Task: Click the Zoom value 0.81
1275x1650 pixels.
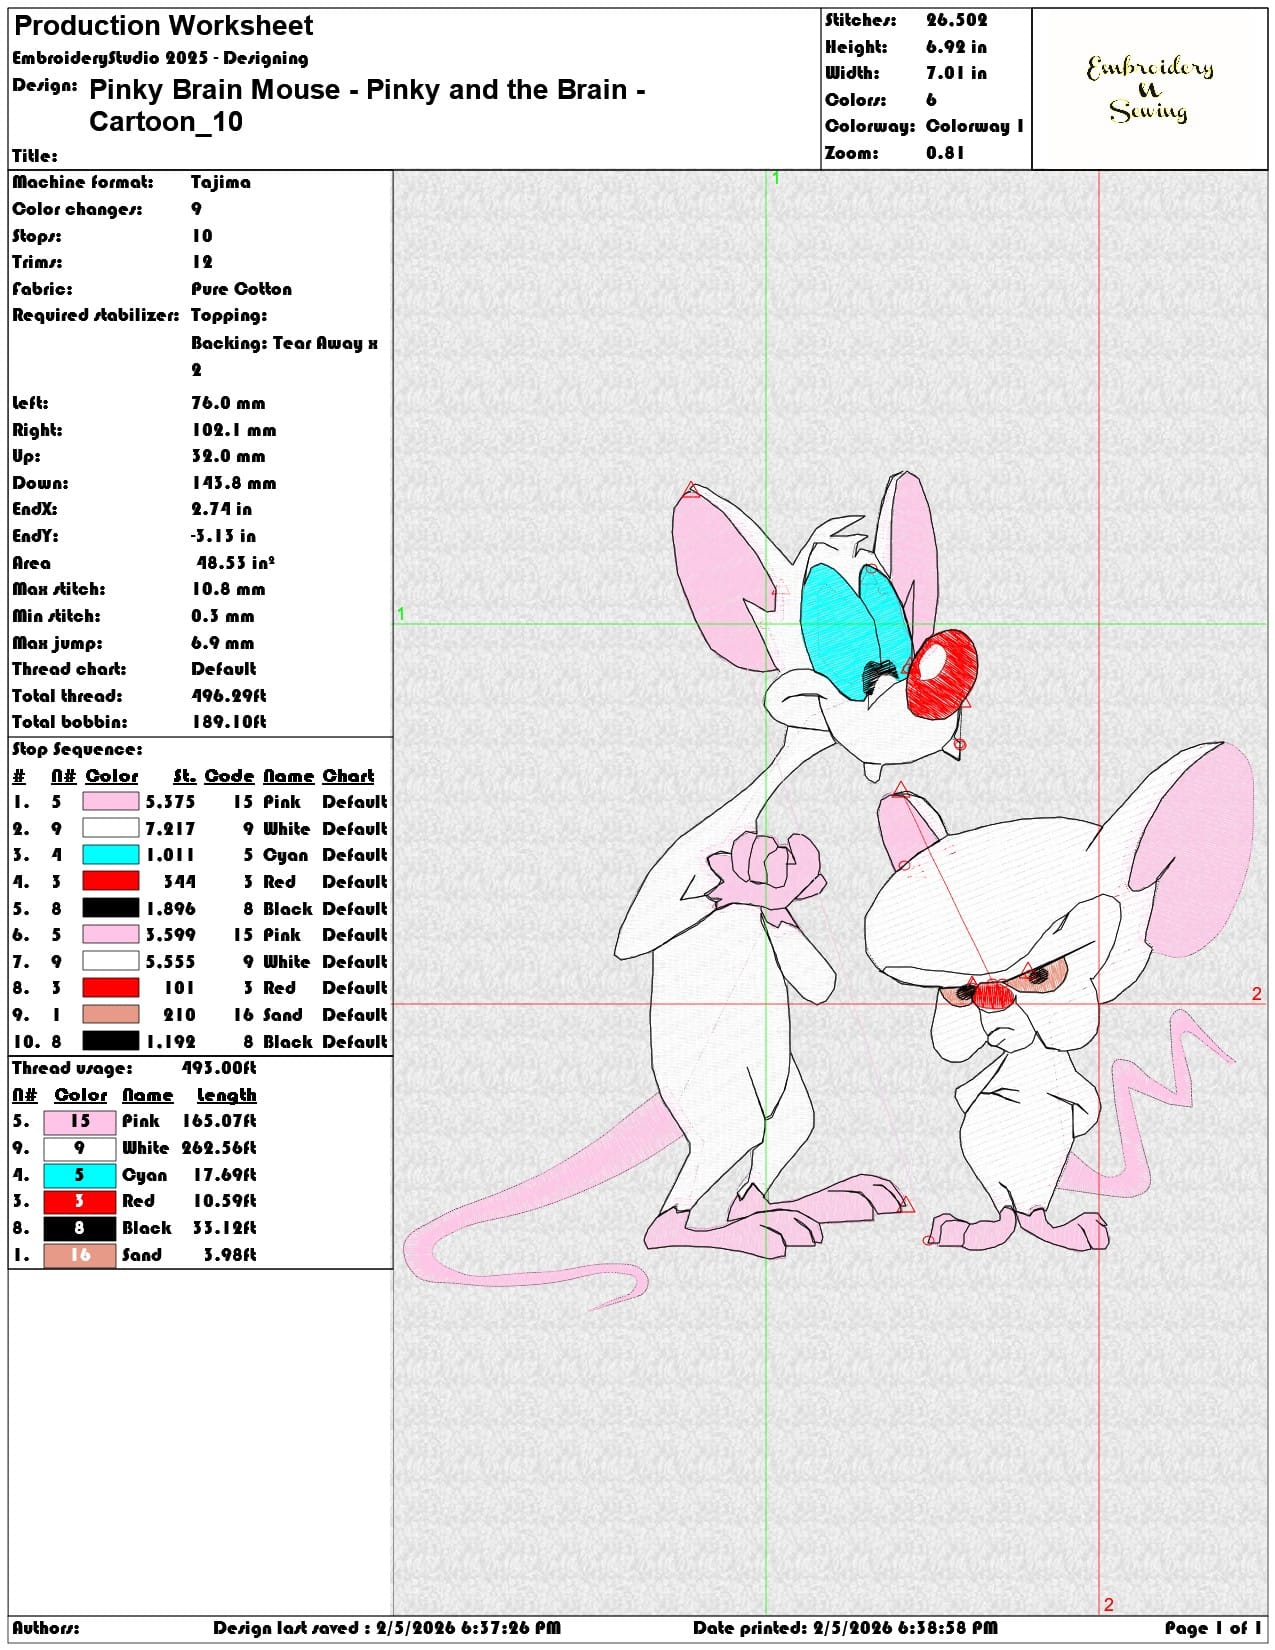Action: pos(945,153)
